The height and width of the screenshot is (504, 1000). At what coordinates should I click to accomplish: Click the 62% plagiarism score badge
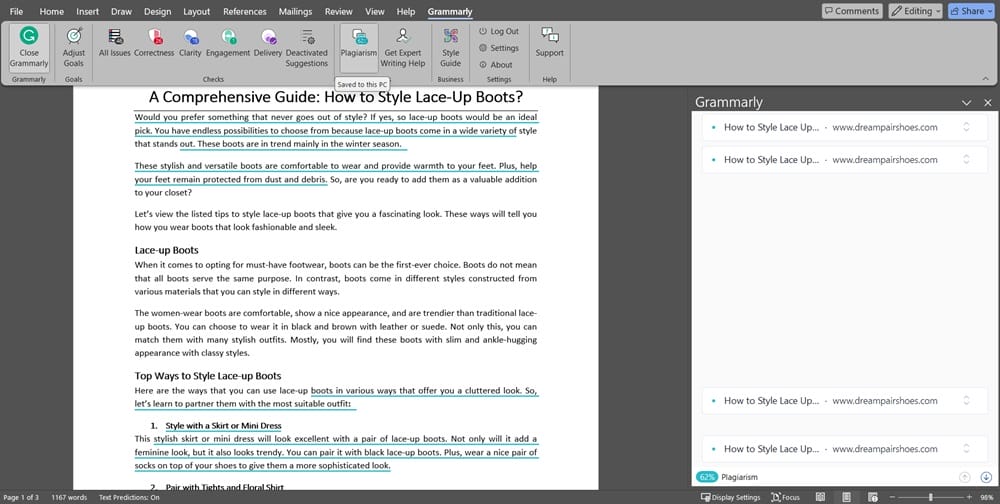(707, 477)
